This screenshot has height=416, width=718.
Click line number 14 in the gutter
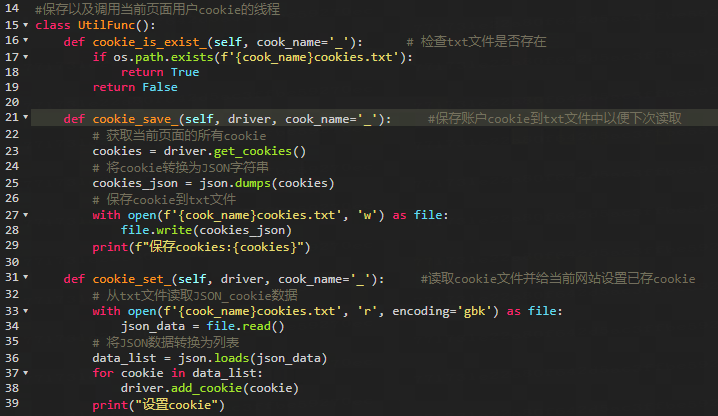pos(12,8)
